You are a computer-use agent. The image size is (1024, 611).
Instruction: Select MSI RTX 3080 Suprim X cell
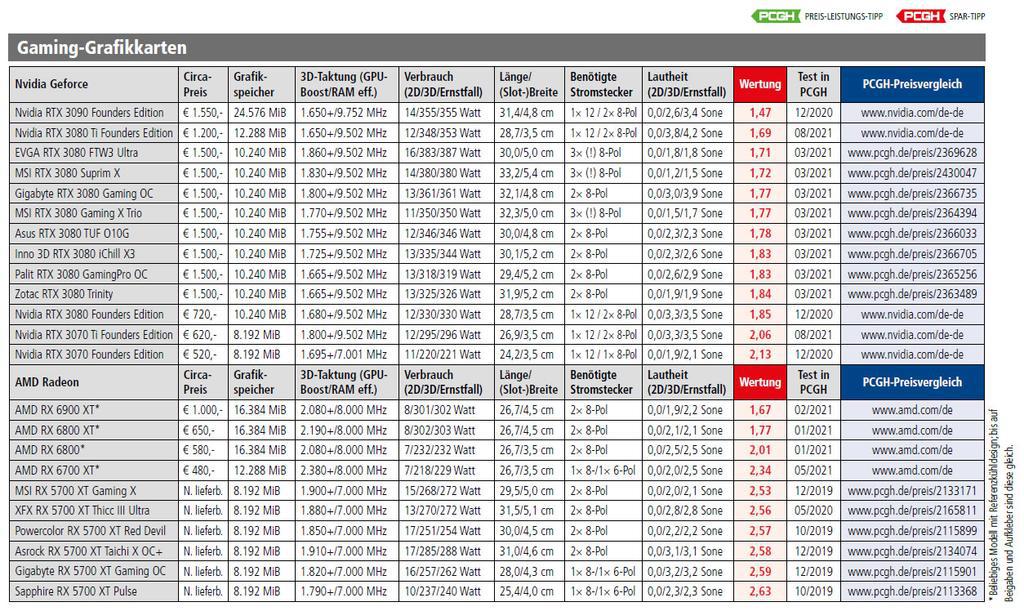(x=94, y=173)
